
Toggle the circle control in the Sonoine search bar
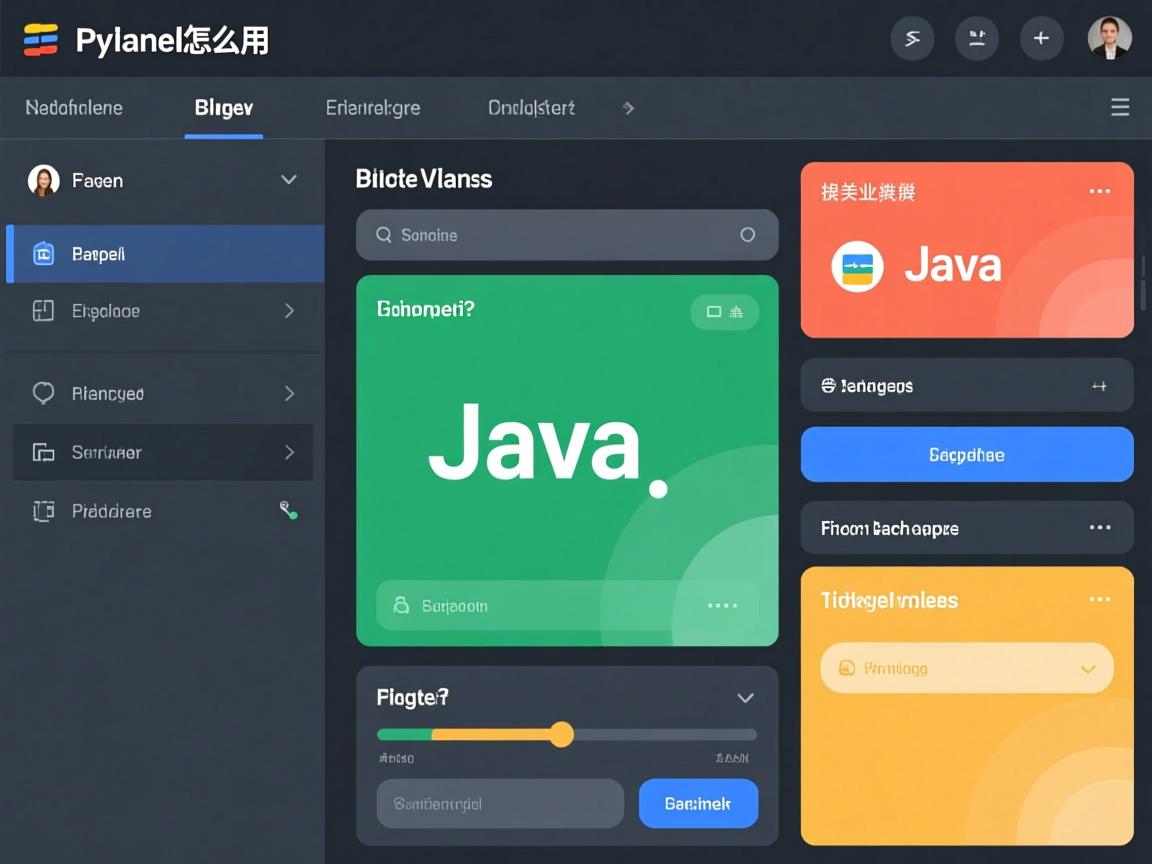point(748,235)
